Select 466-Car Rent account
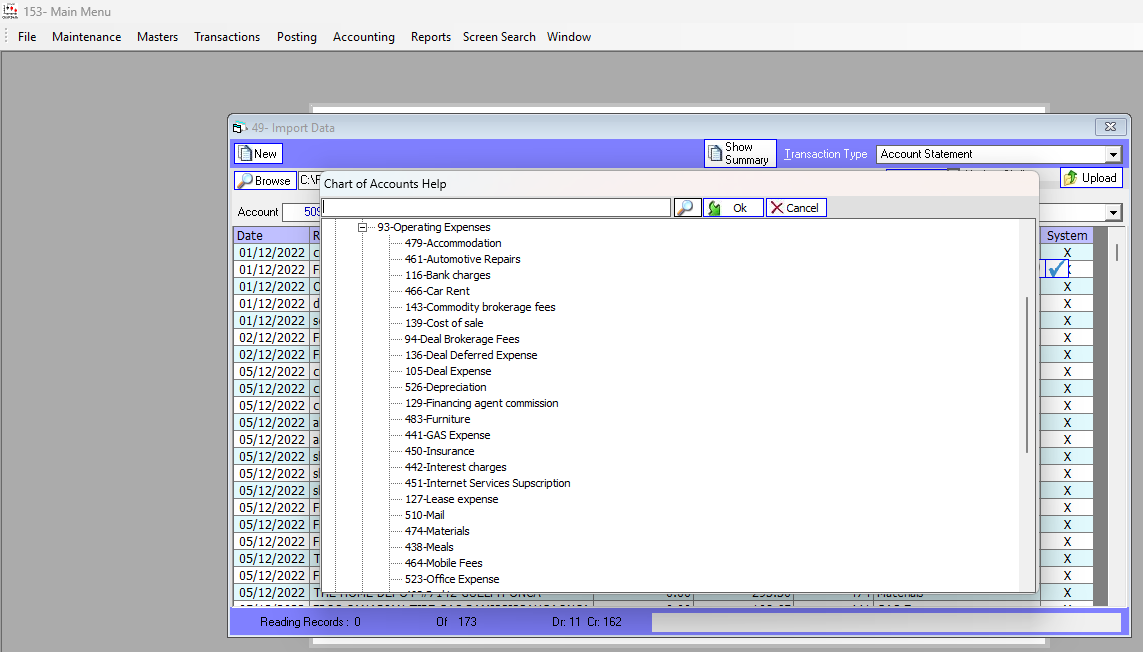Screen dimensions: 1143x652 [x=437, y=292]
